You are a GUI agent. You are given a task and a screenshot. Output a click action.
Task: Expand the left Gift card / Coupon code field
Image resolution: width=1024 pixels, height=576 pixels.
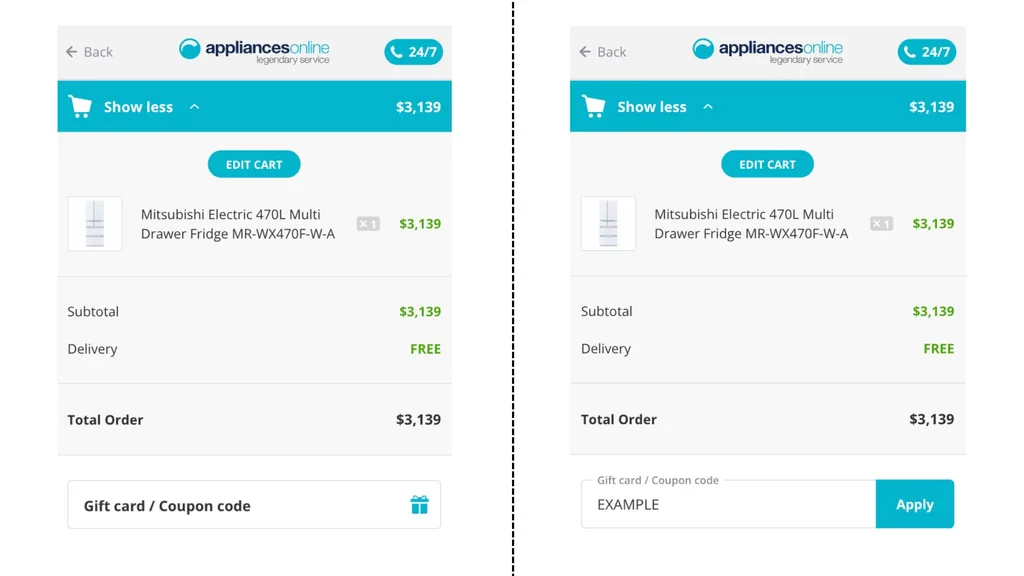point(240,505)
